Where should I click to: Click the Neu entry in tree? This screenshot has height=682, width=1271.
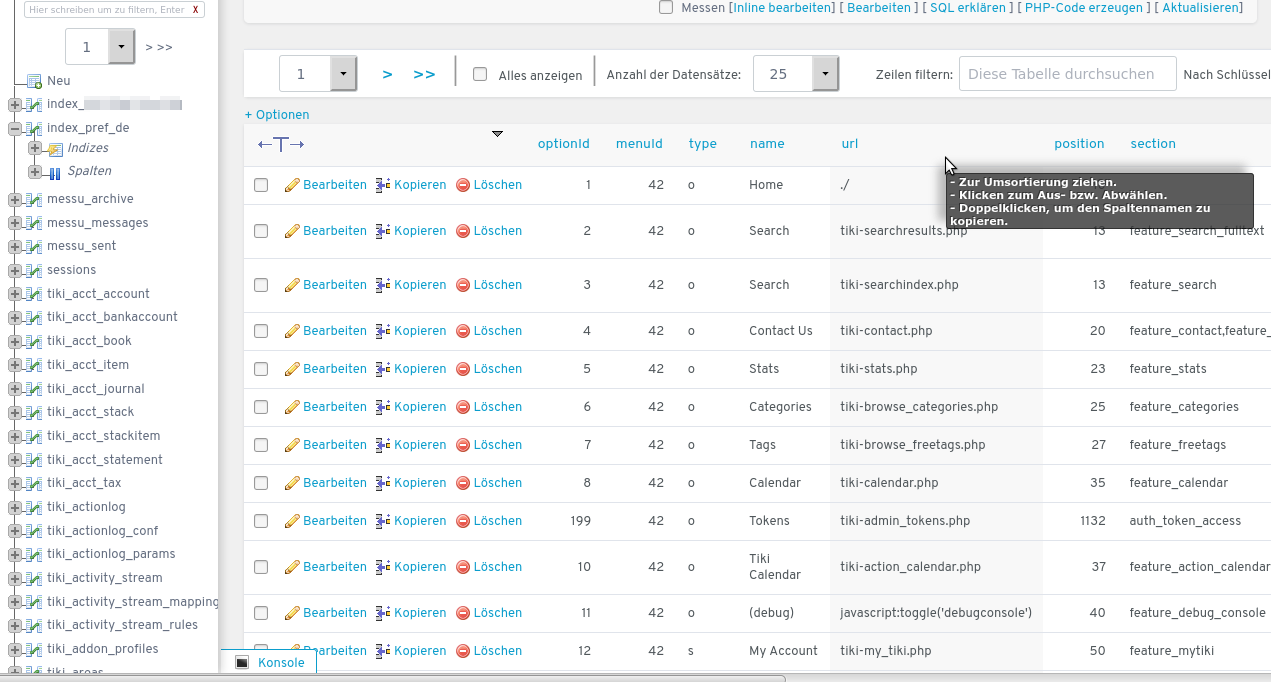58,81
